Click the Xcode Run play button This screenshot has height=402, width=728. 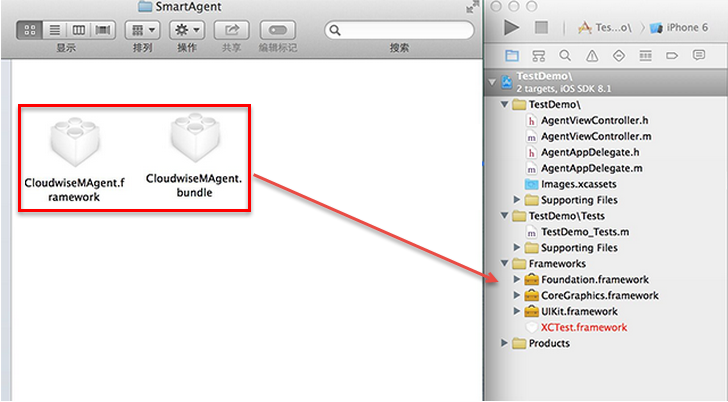point(512,28)
